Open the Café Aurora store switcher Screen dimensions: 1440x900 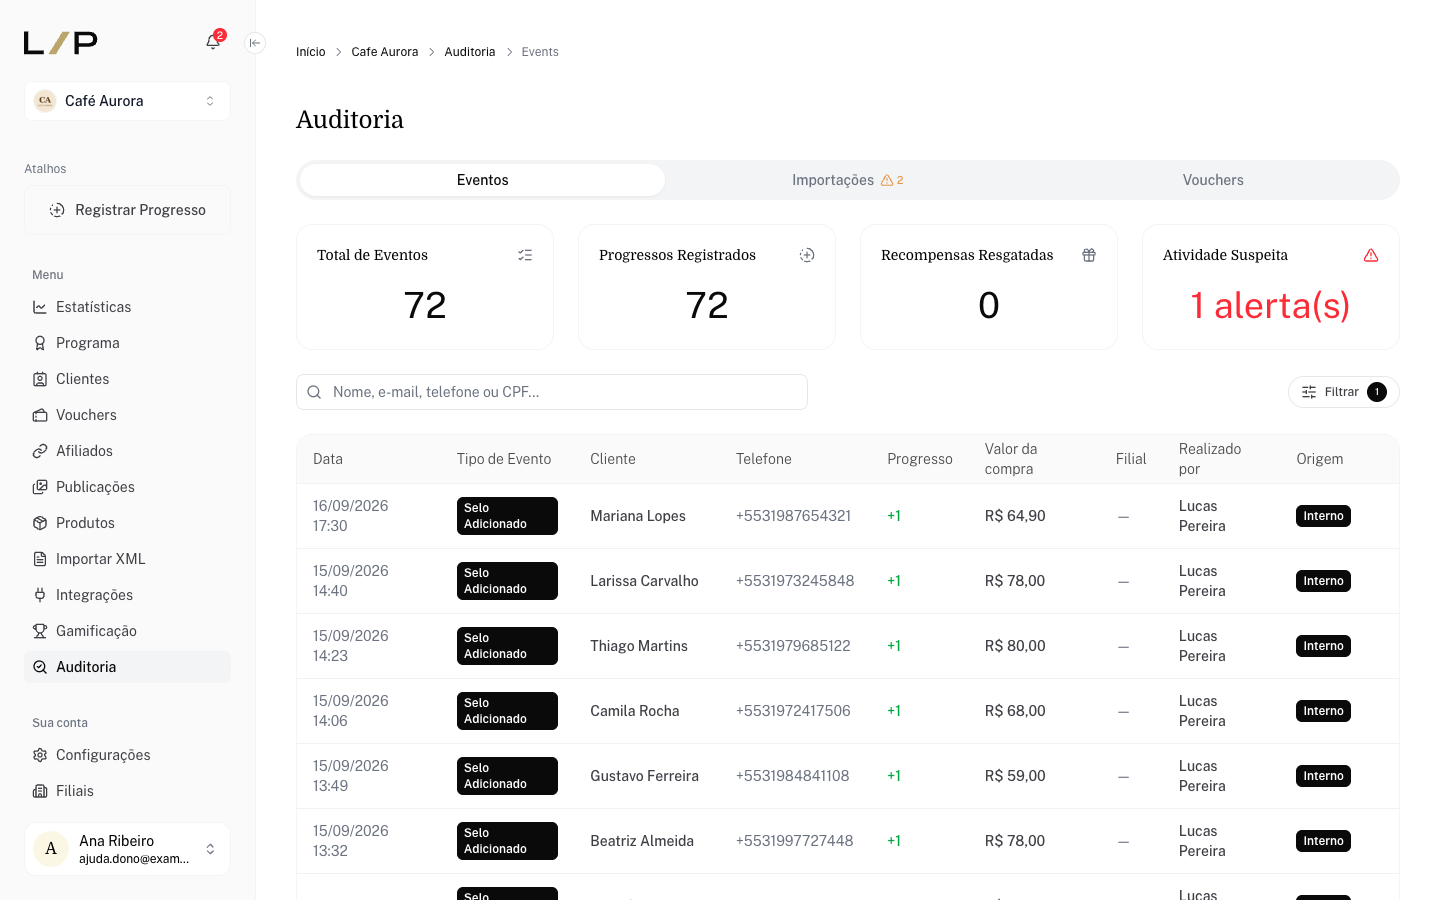127,101
